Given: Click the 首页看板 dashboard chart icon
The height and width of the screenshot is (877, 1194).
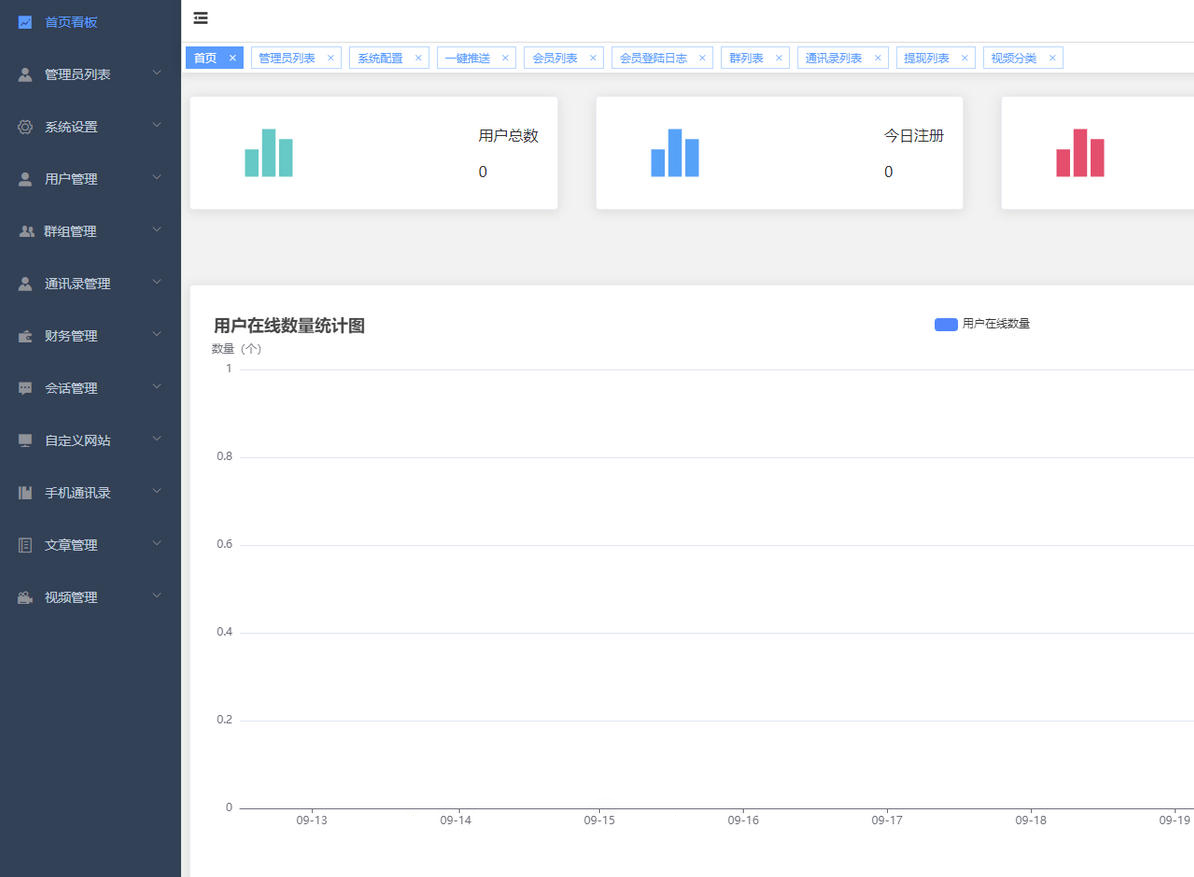Looking at the screenshot, I should (25, 22).
